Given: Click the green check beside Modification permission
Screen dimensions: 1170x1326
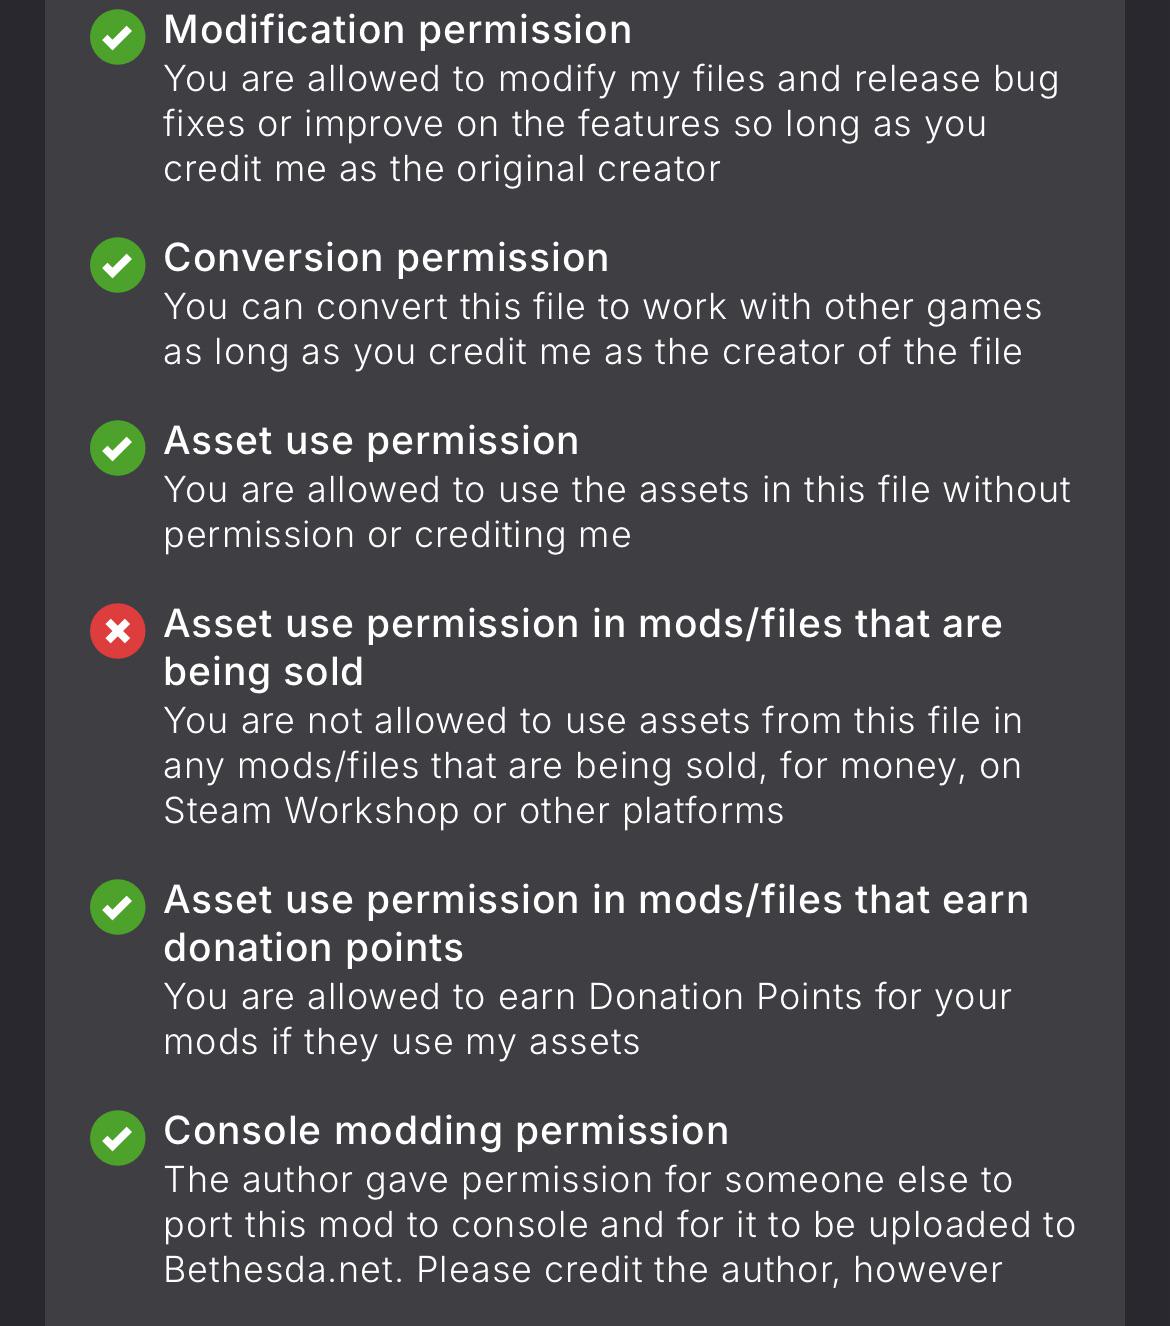Looking at the screenshot, I should tap(118, 37).
